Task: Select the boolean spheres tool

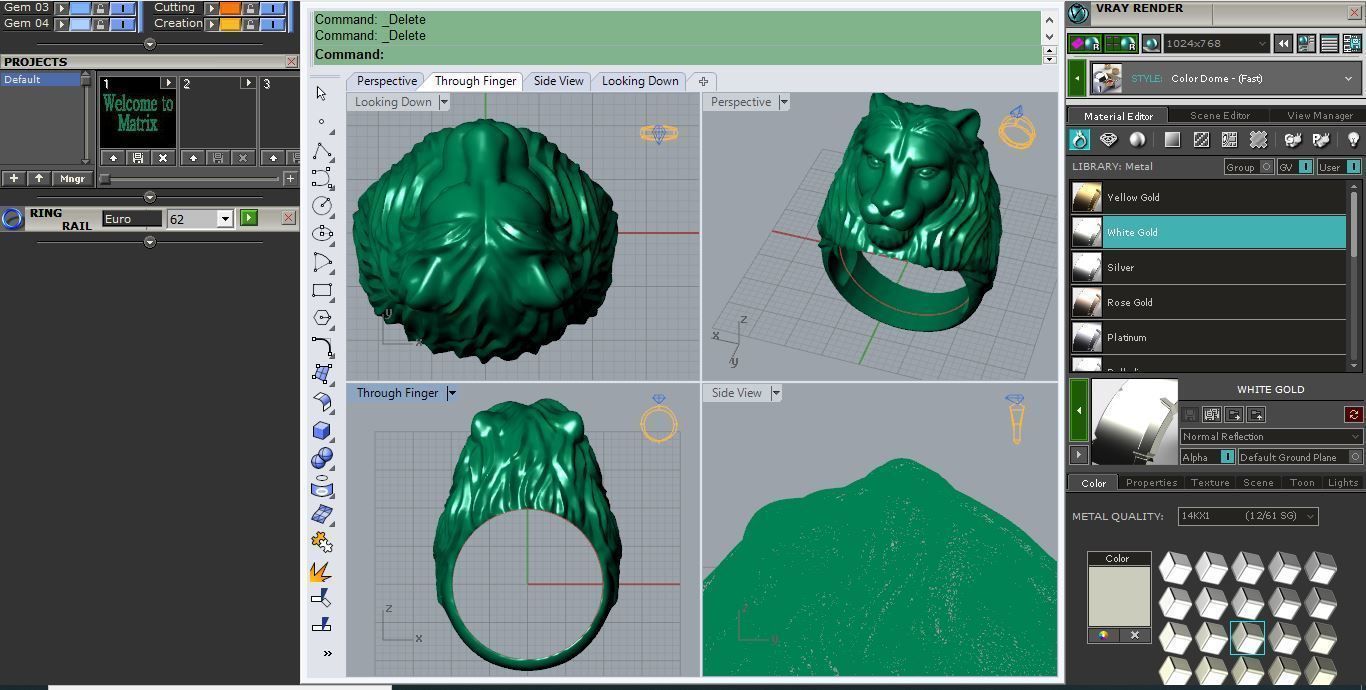Action: 322,458
